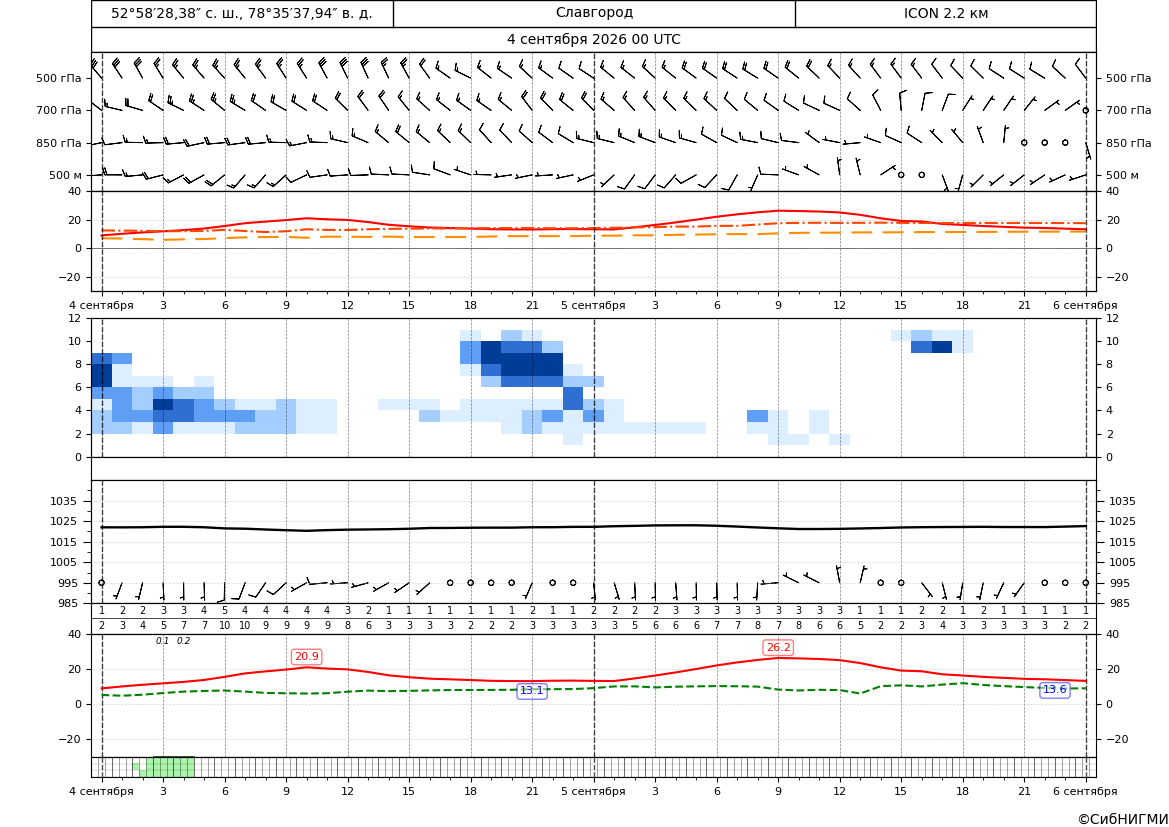Click the 20.9 temperature maximum label

point(306,656)
